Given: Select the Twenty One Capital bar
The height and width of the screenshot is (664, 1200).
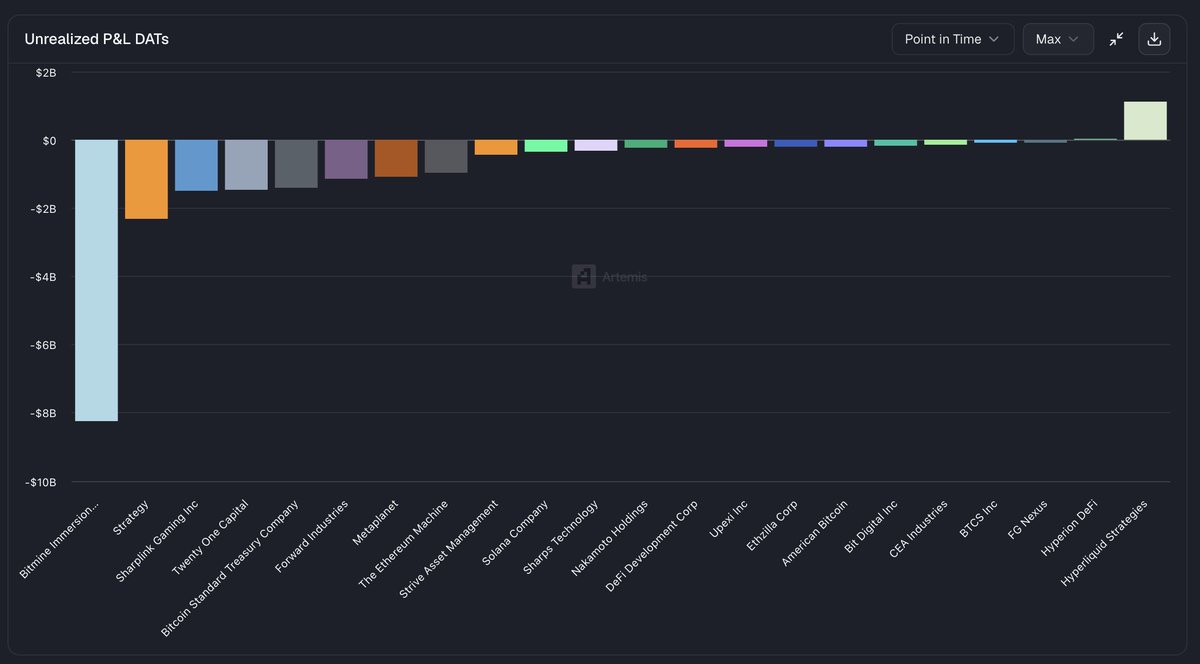Looking at the screenshot, I should [x=246, y=165].
